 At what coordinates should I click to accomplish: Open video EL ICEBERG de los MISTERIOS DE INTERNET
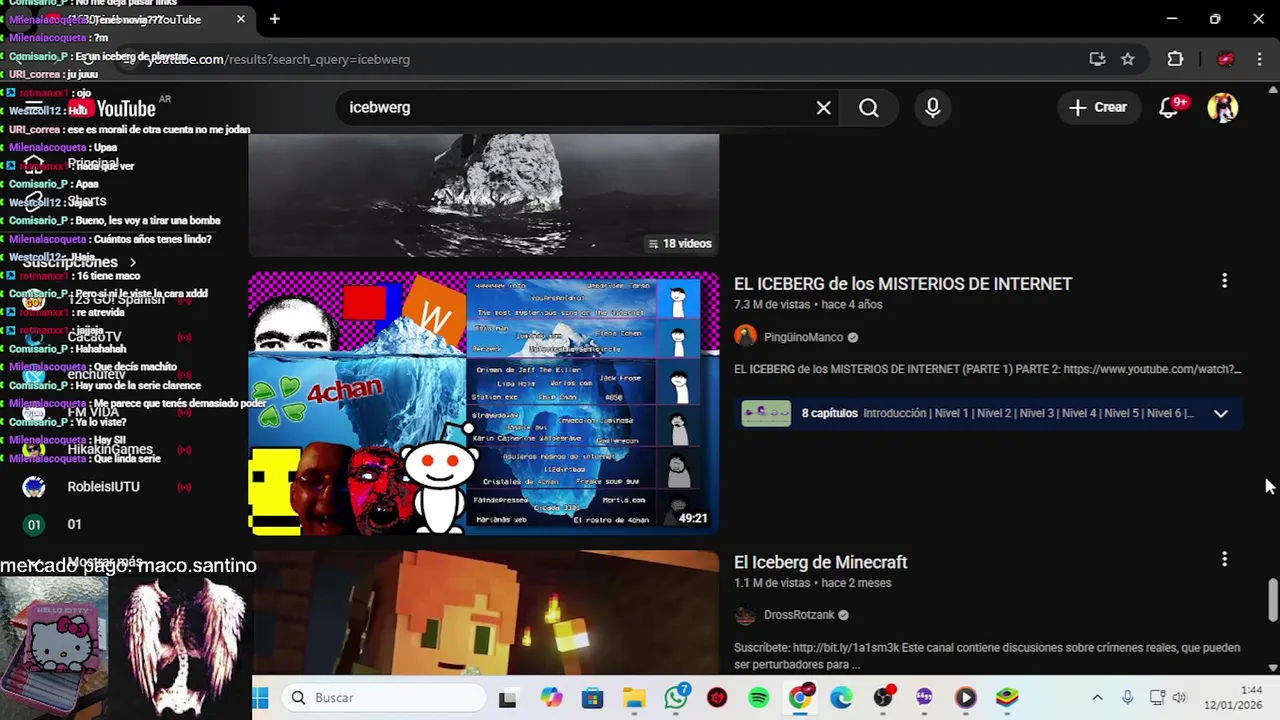tap(902, 284)
